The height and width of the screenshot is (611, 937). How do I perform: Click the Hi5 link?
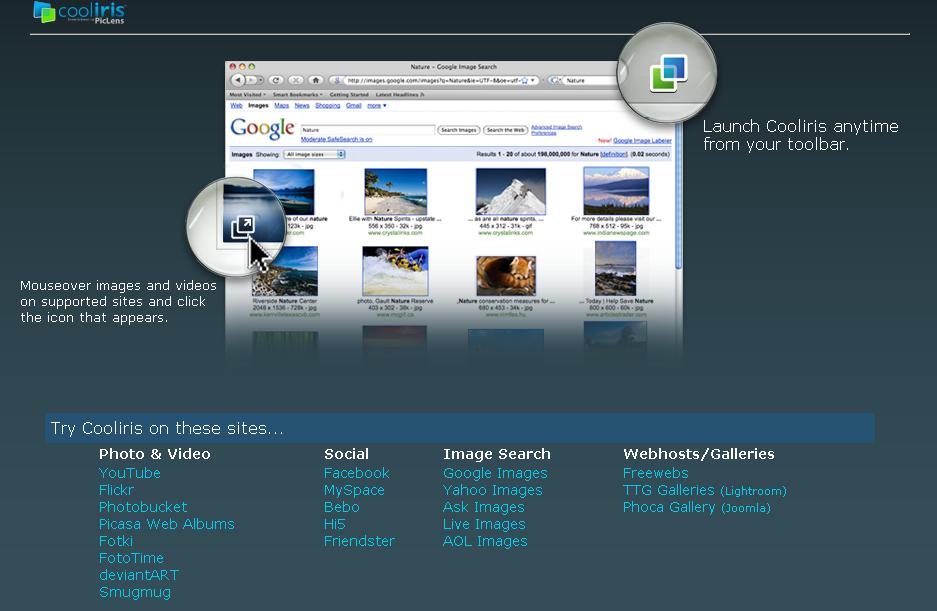(x=335, y=524)
